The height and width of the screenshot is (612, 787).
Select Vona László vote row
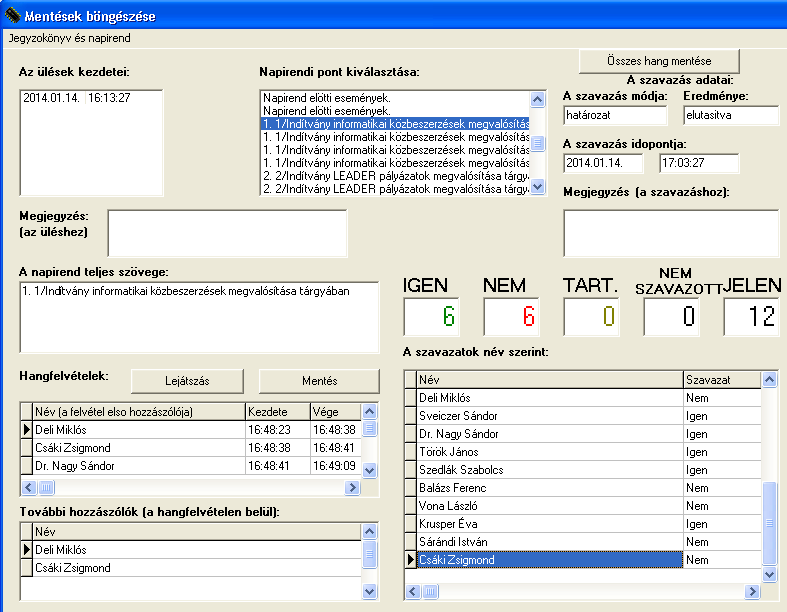pyautogui.click(x=583, y=506)
